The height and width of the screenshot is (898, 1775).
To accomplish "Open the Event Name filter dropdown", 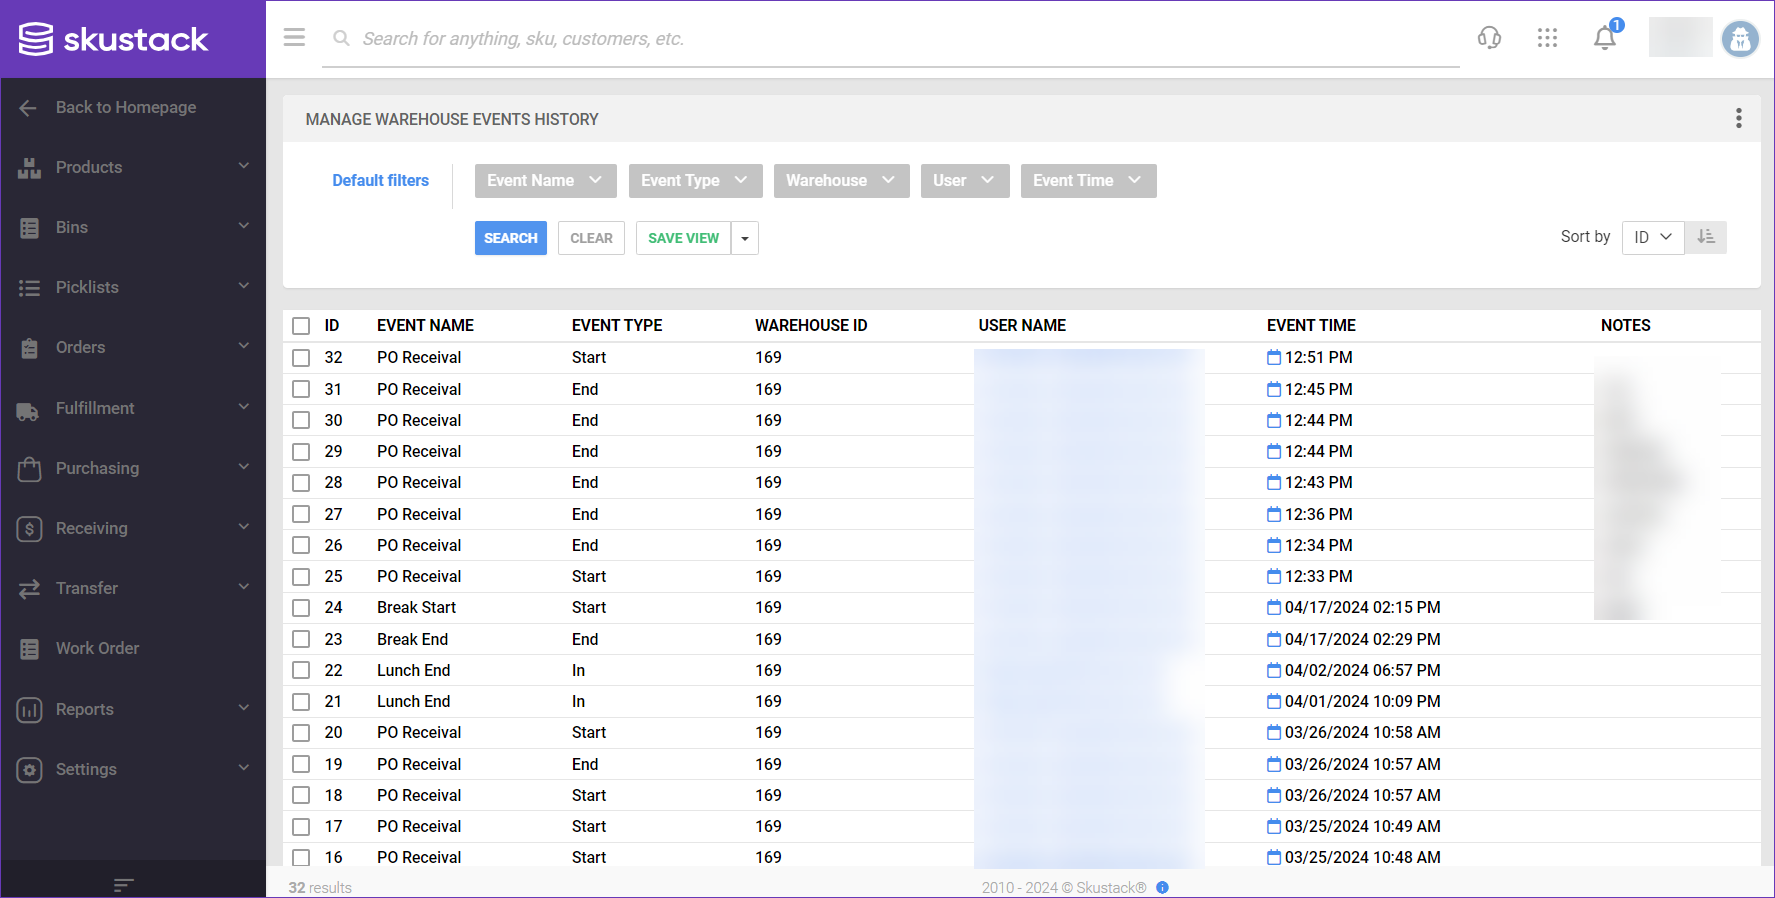I will click(545, 181).
